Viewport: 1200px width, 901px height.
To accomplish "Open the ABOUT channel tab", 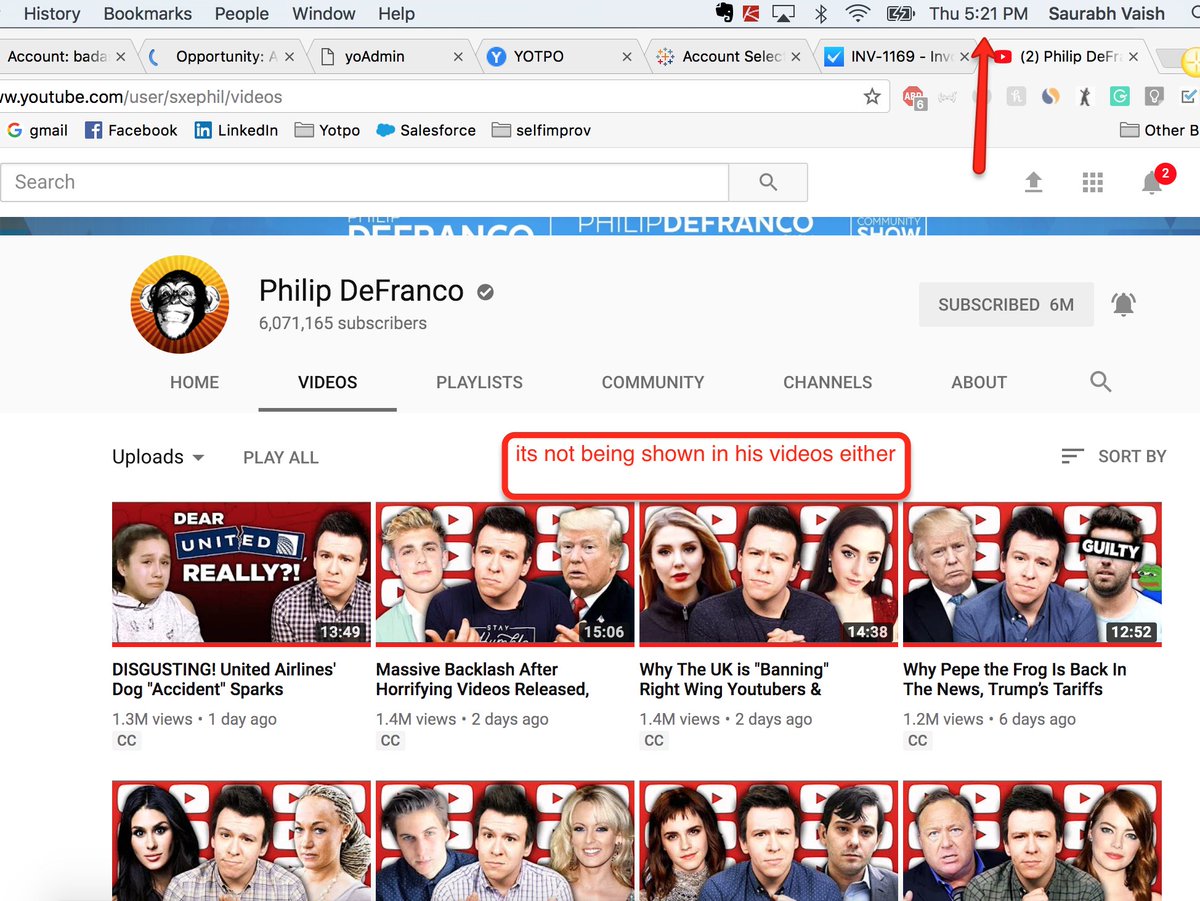I will coord(979,382).
